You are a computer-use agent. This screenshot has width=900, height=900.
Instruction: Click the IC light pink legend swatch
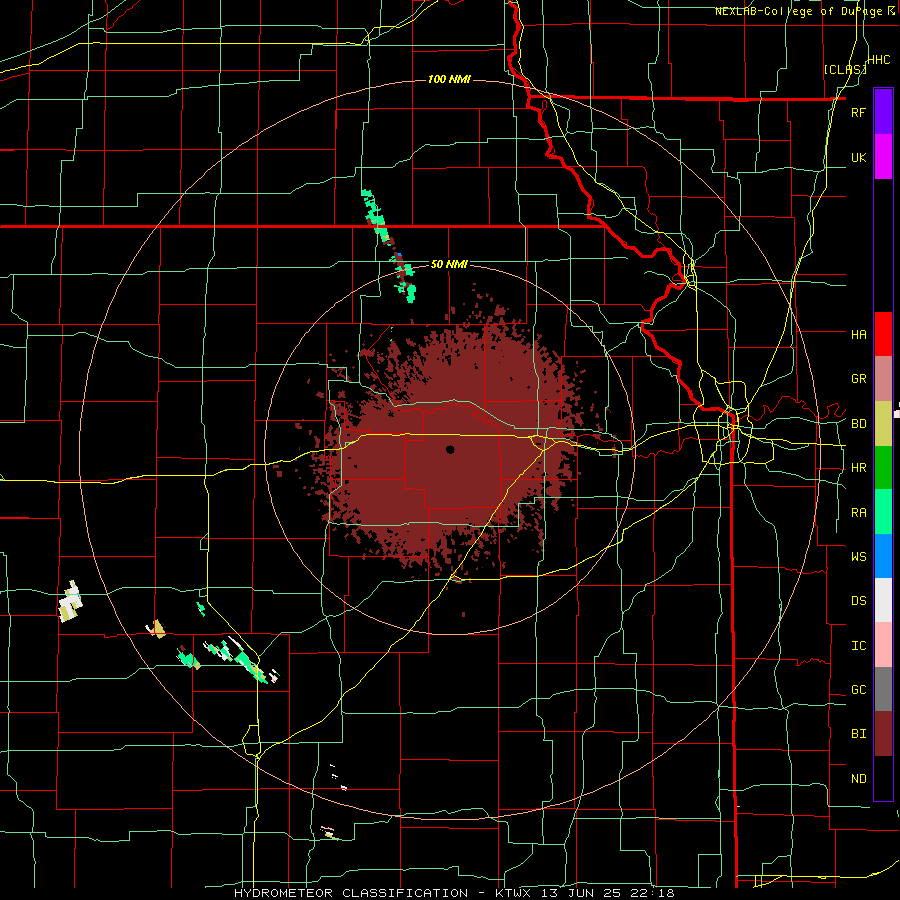[x=883, y=645]
